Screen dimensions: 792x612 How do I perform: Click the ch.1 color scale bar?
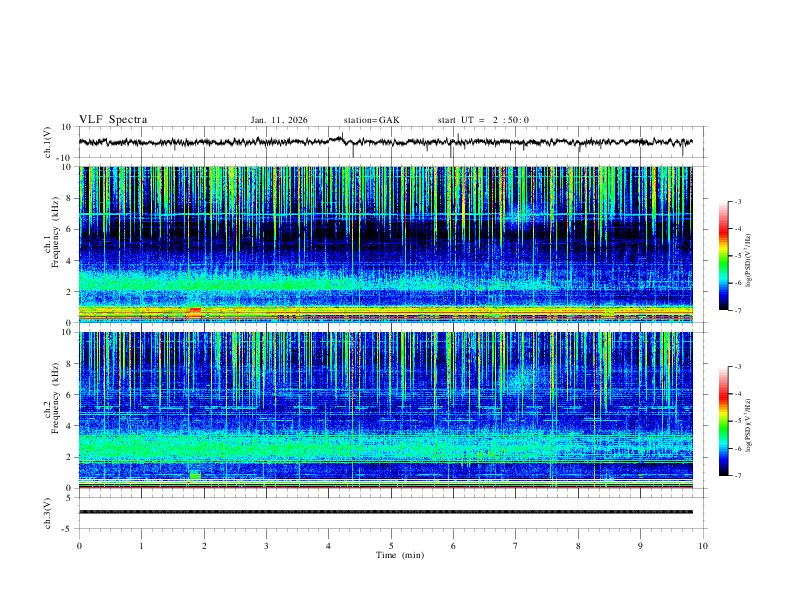click(723, 256)
